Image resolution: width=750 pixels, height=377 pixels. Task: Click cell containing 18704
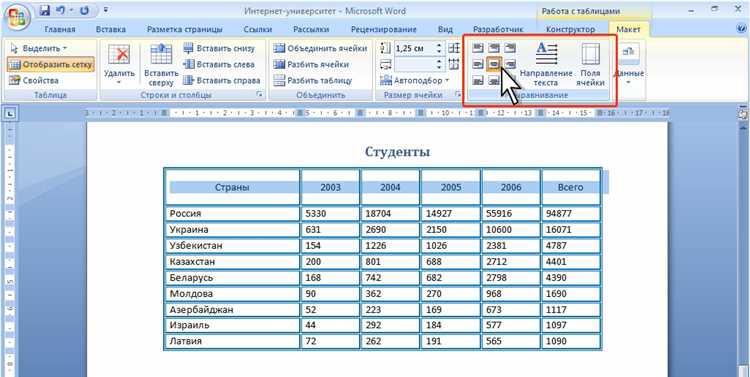point(390,213)
